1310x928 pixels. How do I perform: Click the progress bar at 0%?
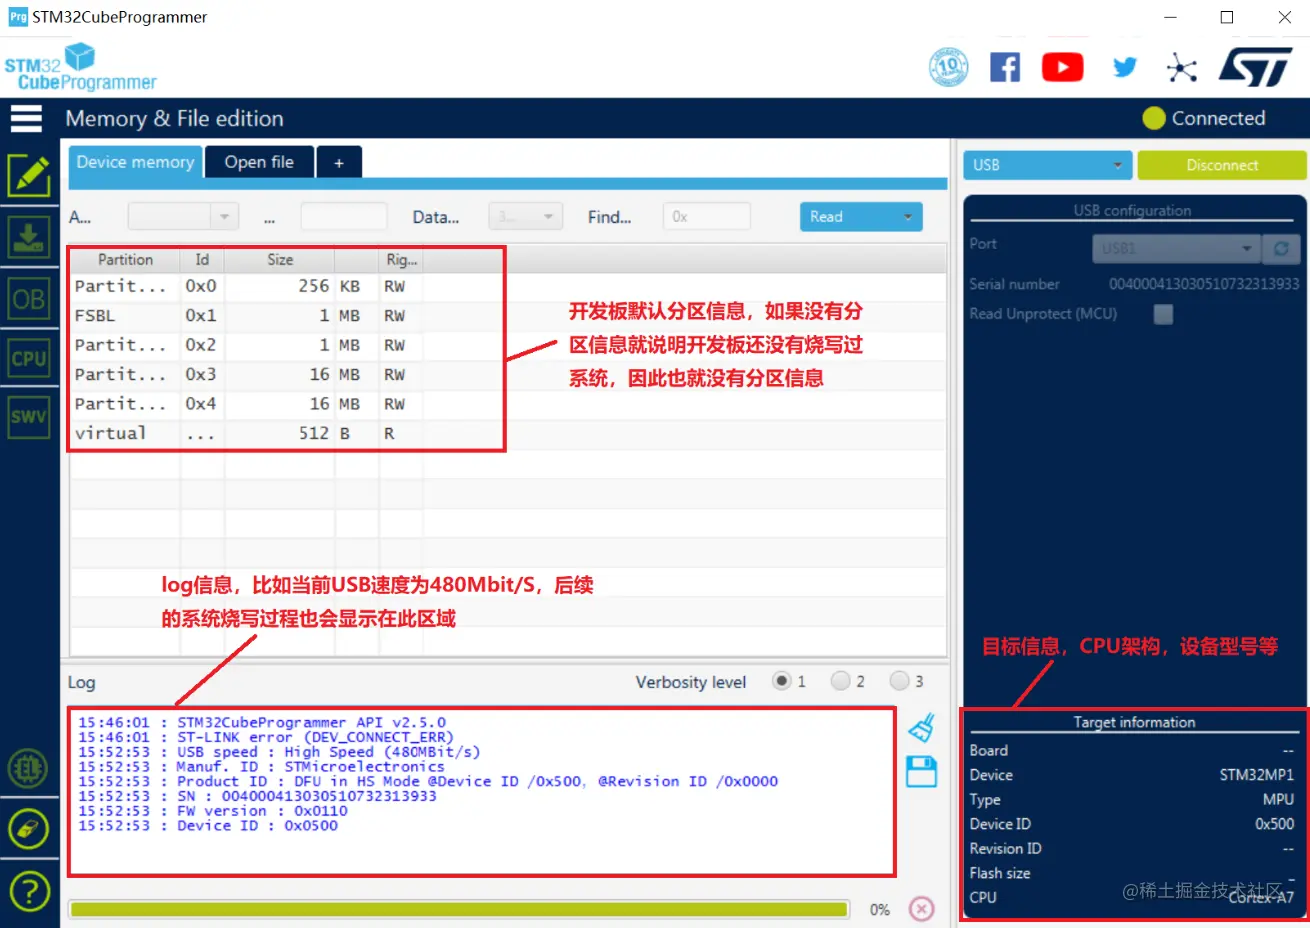tap(459, 909)
